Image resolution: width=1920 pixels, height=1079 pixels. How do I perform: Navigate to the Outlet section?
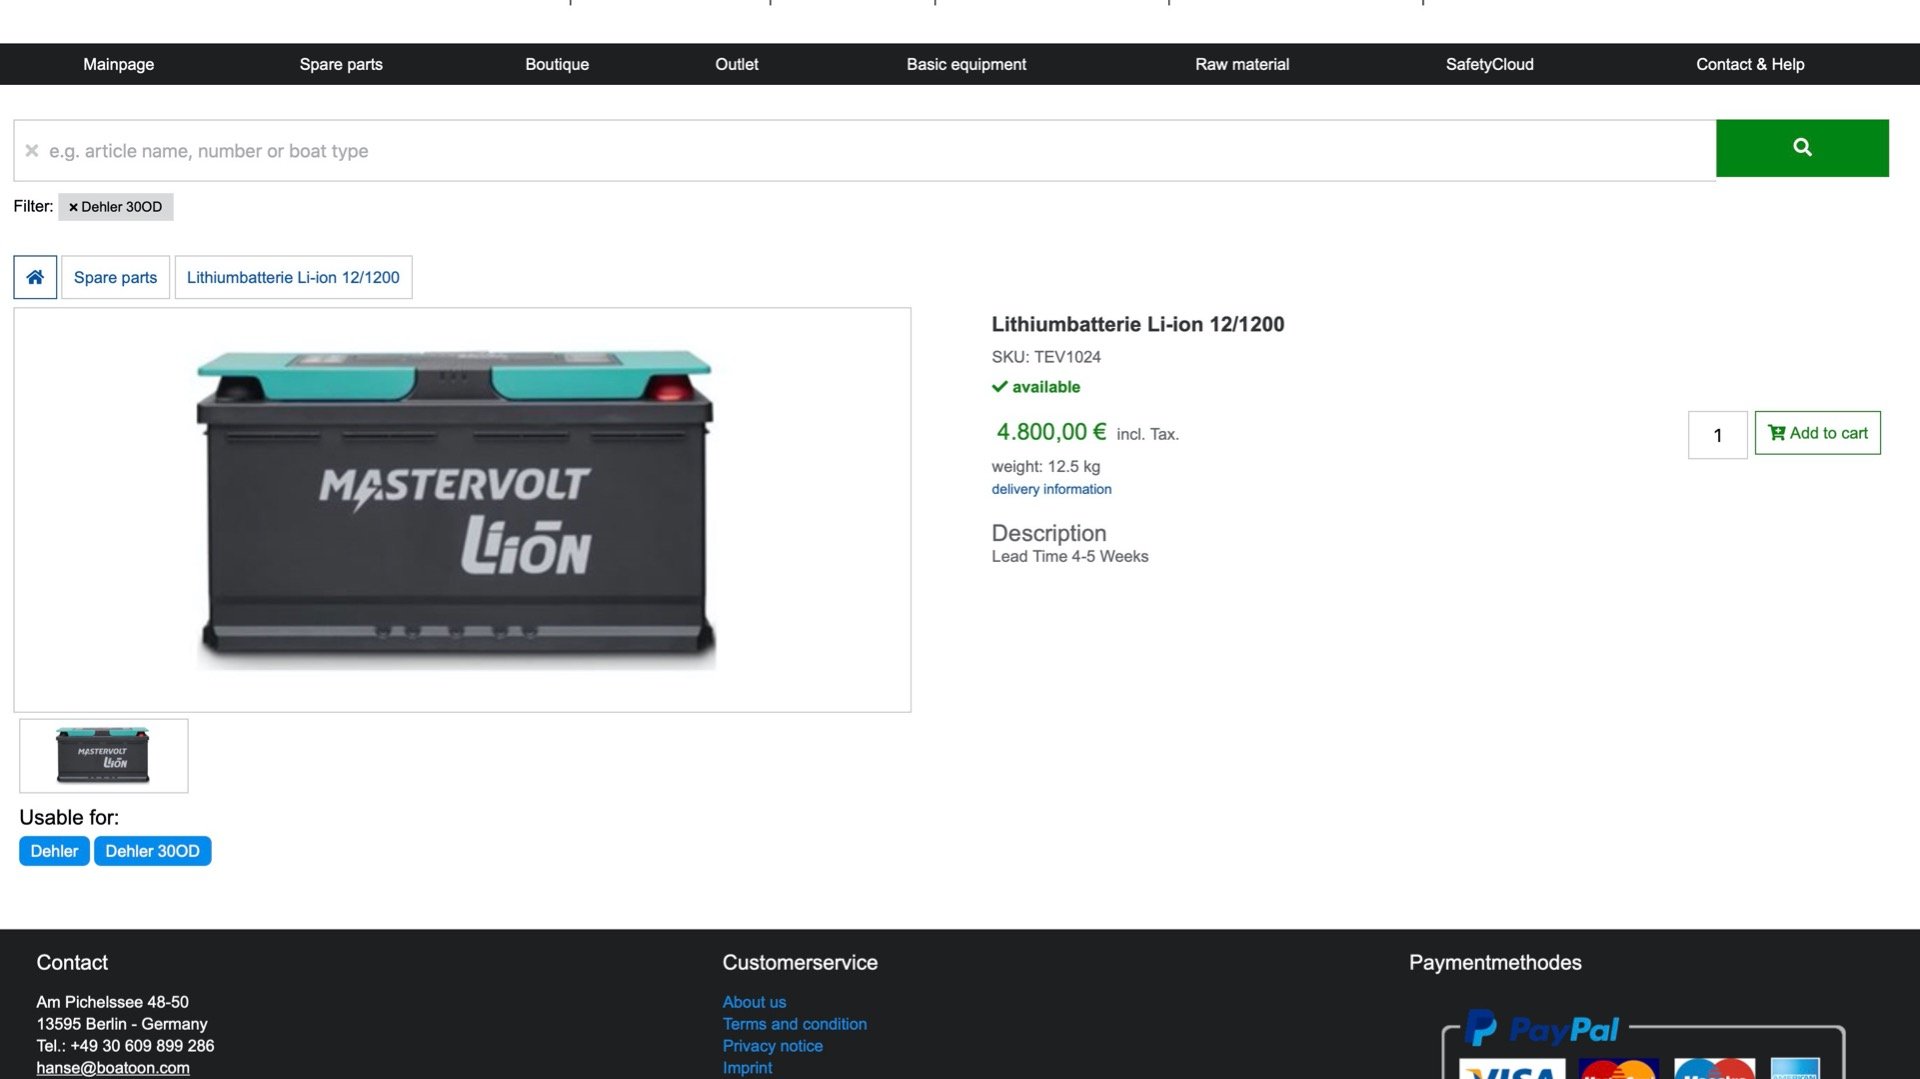coord(736,64)
